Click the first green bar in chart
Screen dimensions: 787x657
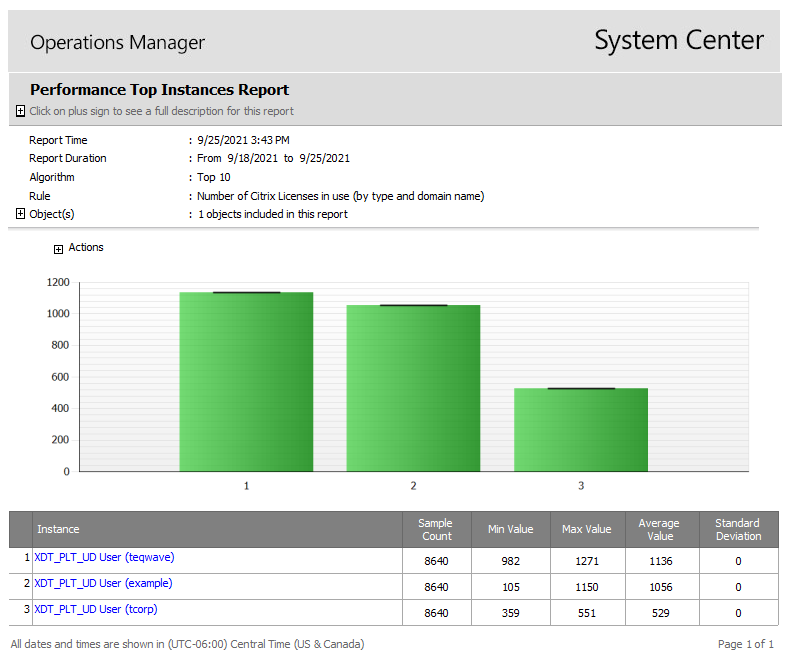246,381
